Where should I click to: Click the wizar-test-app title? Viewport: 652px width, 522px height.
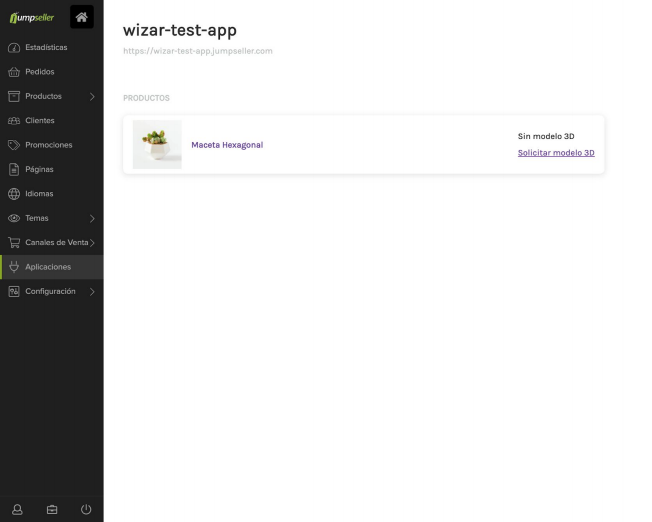click(x=180, y=30)
